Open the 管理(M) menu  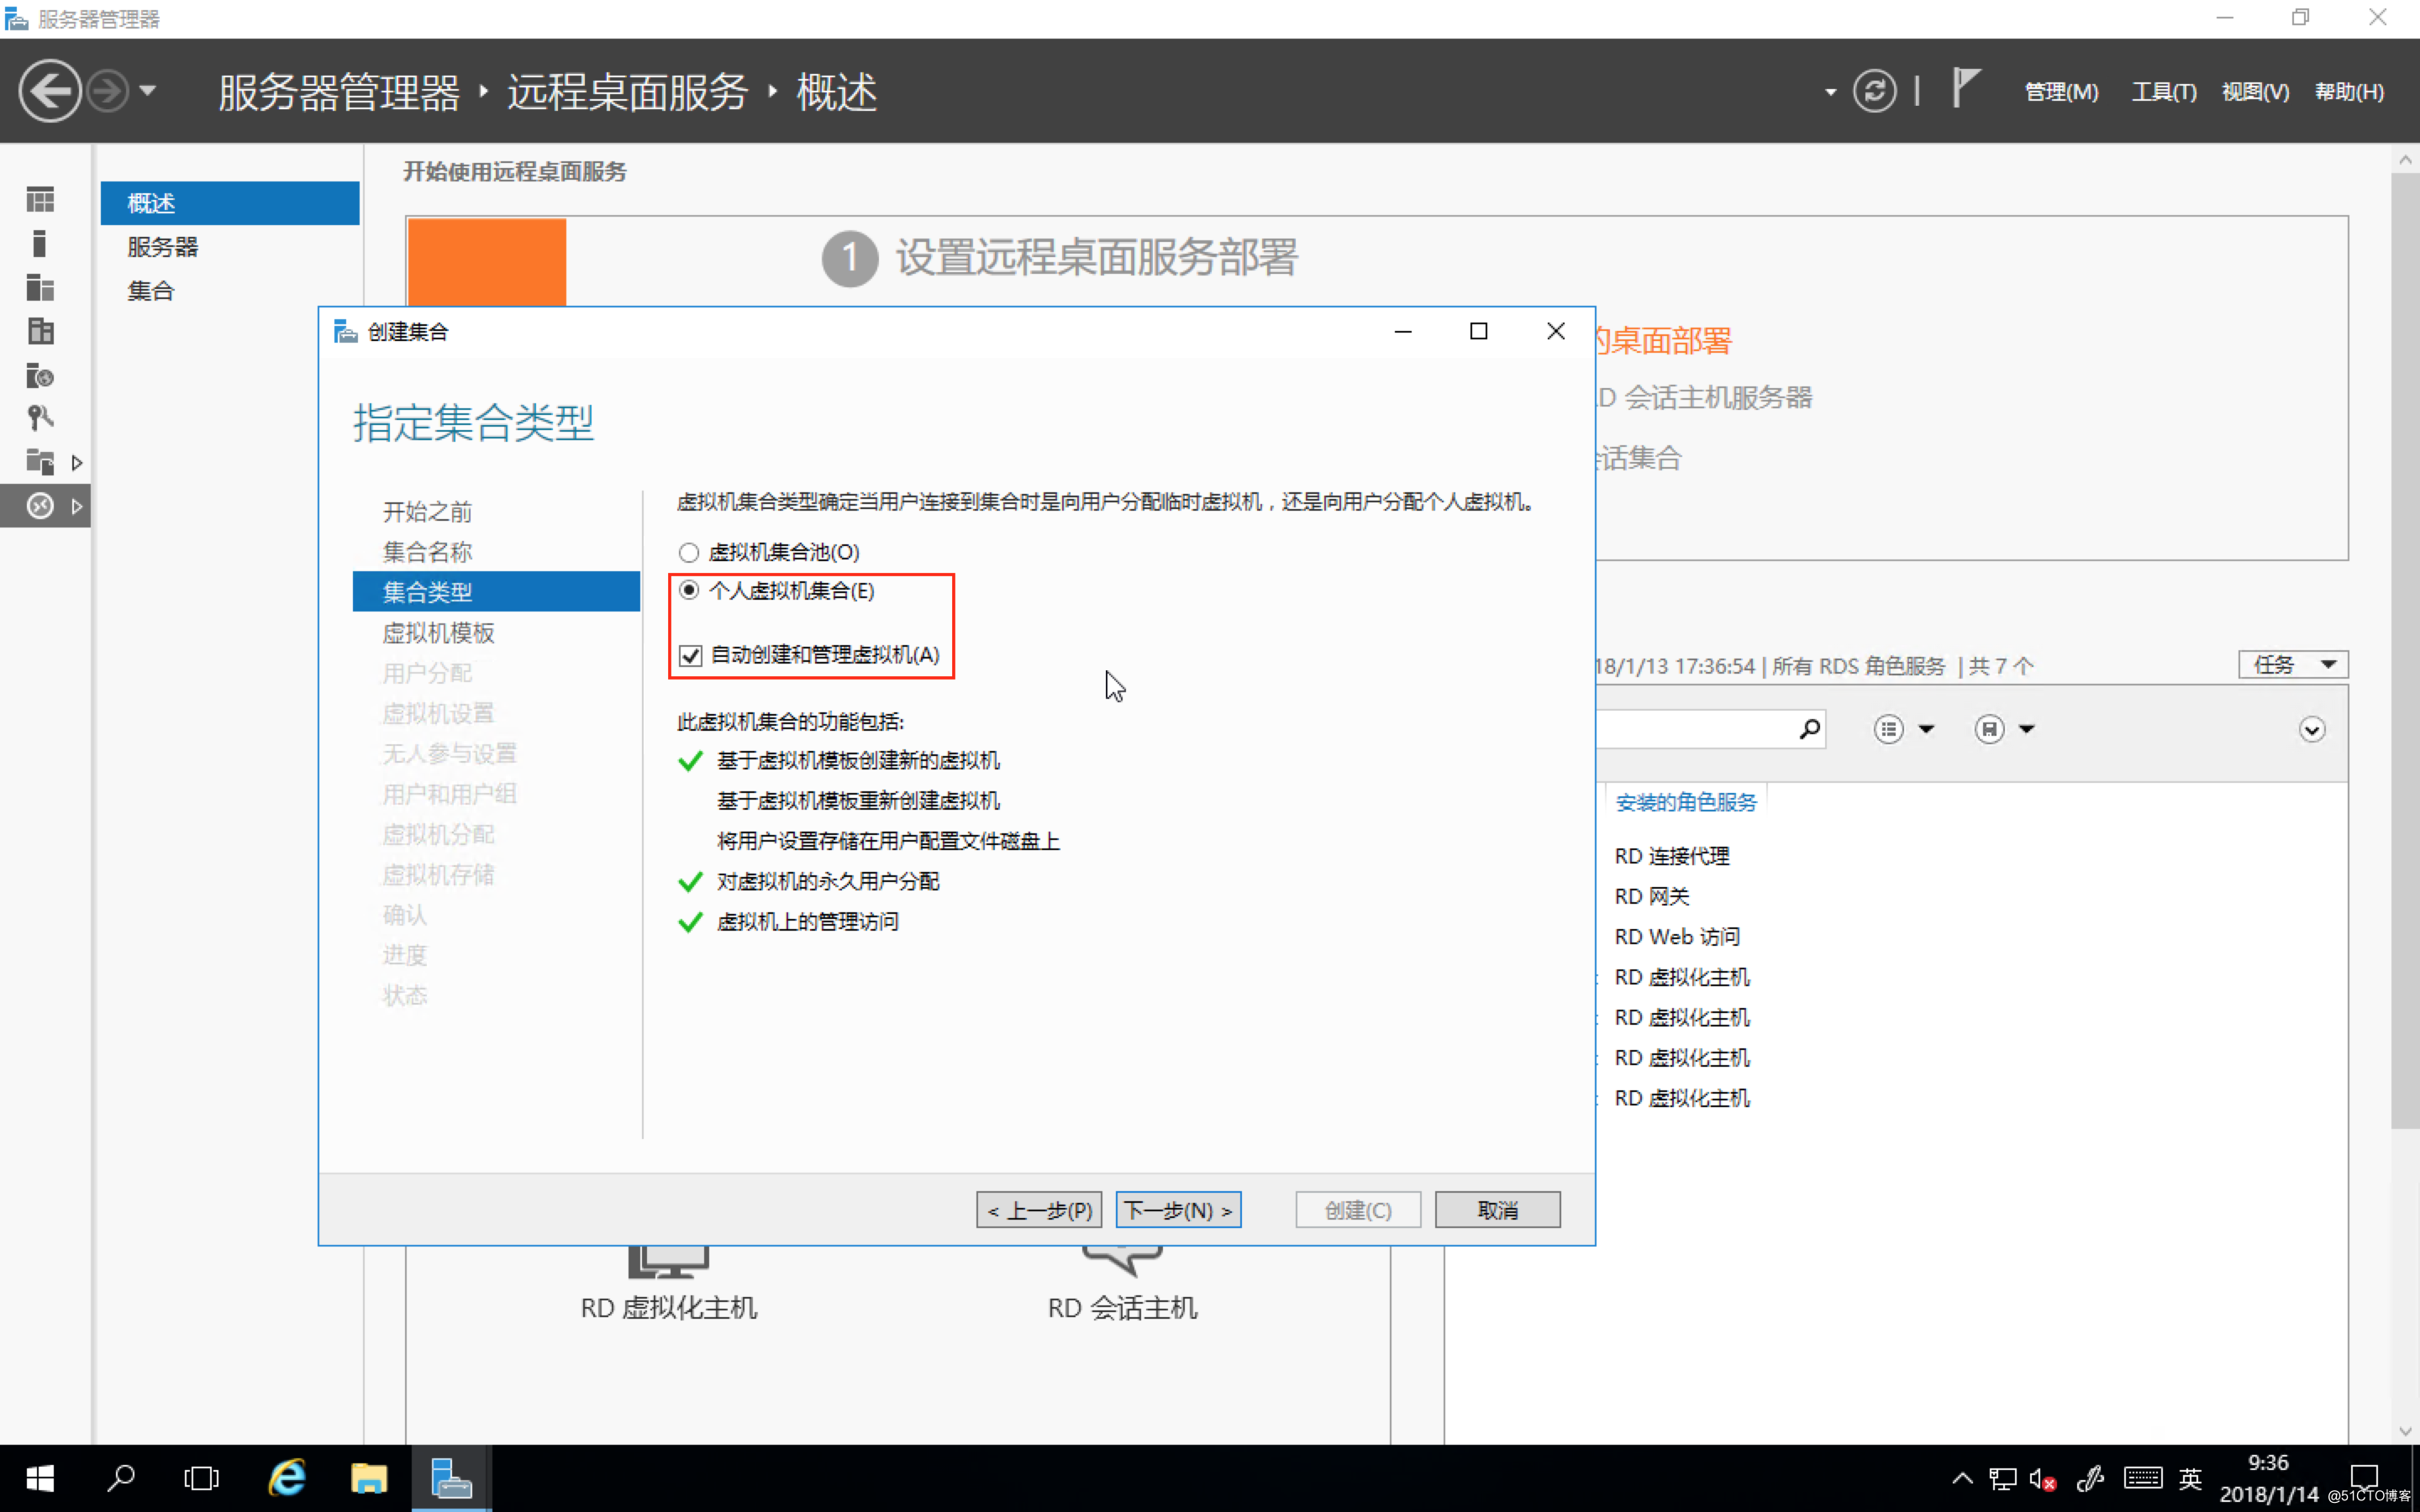click(x=2061, y=92)
